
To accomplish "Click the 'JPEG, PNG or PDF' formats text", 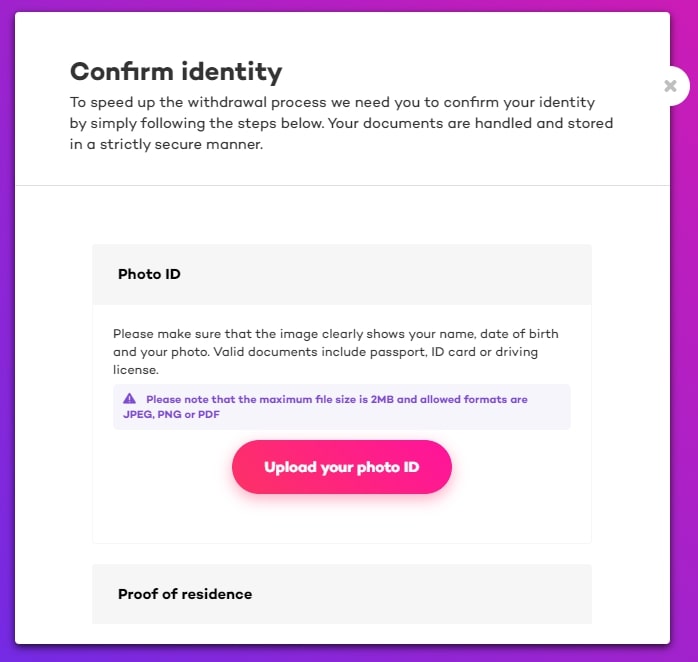I will tap(171, 414).
